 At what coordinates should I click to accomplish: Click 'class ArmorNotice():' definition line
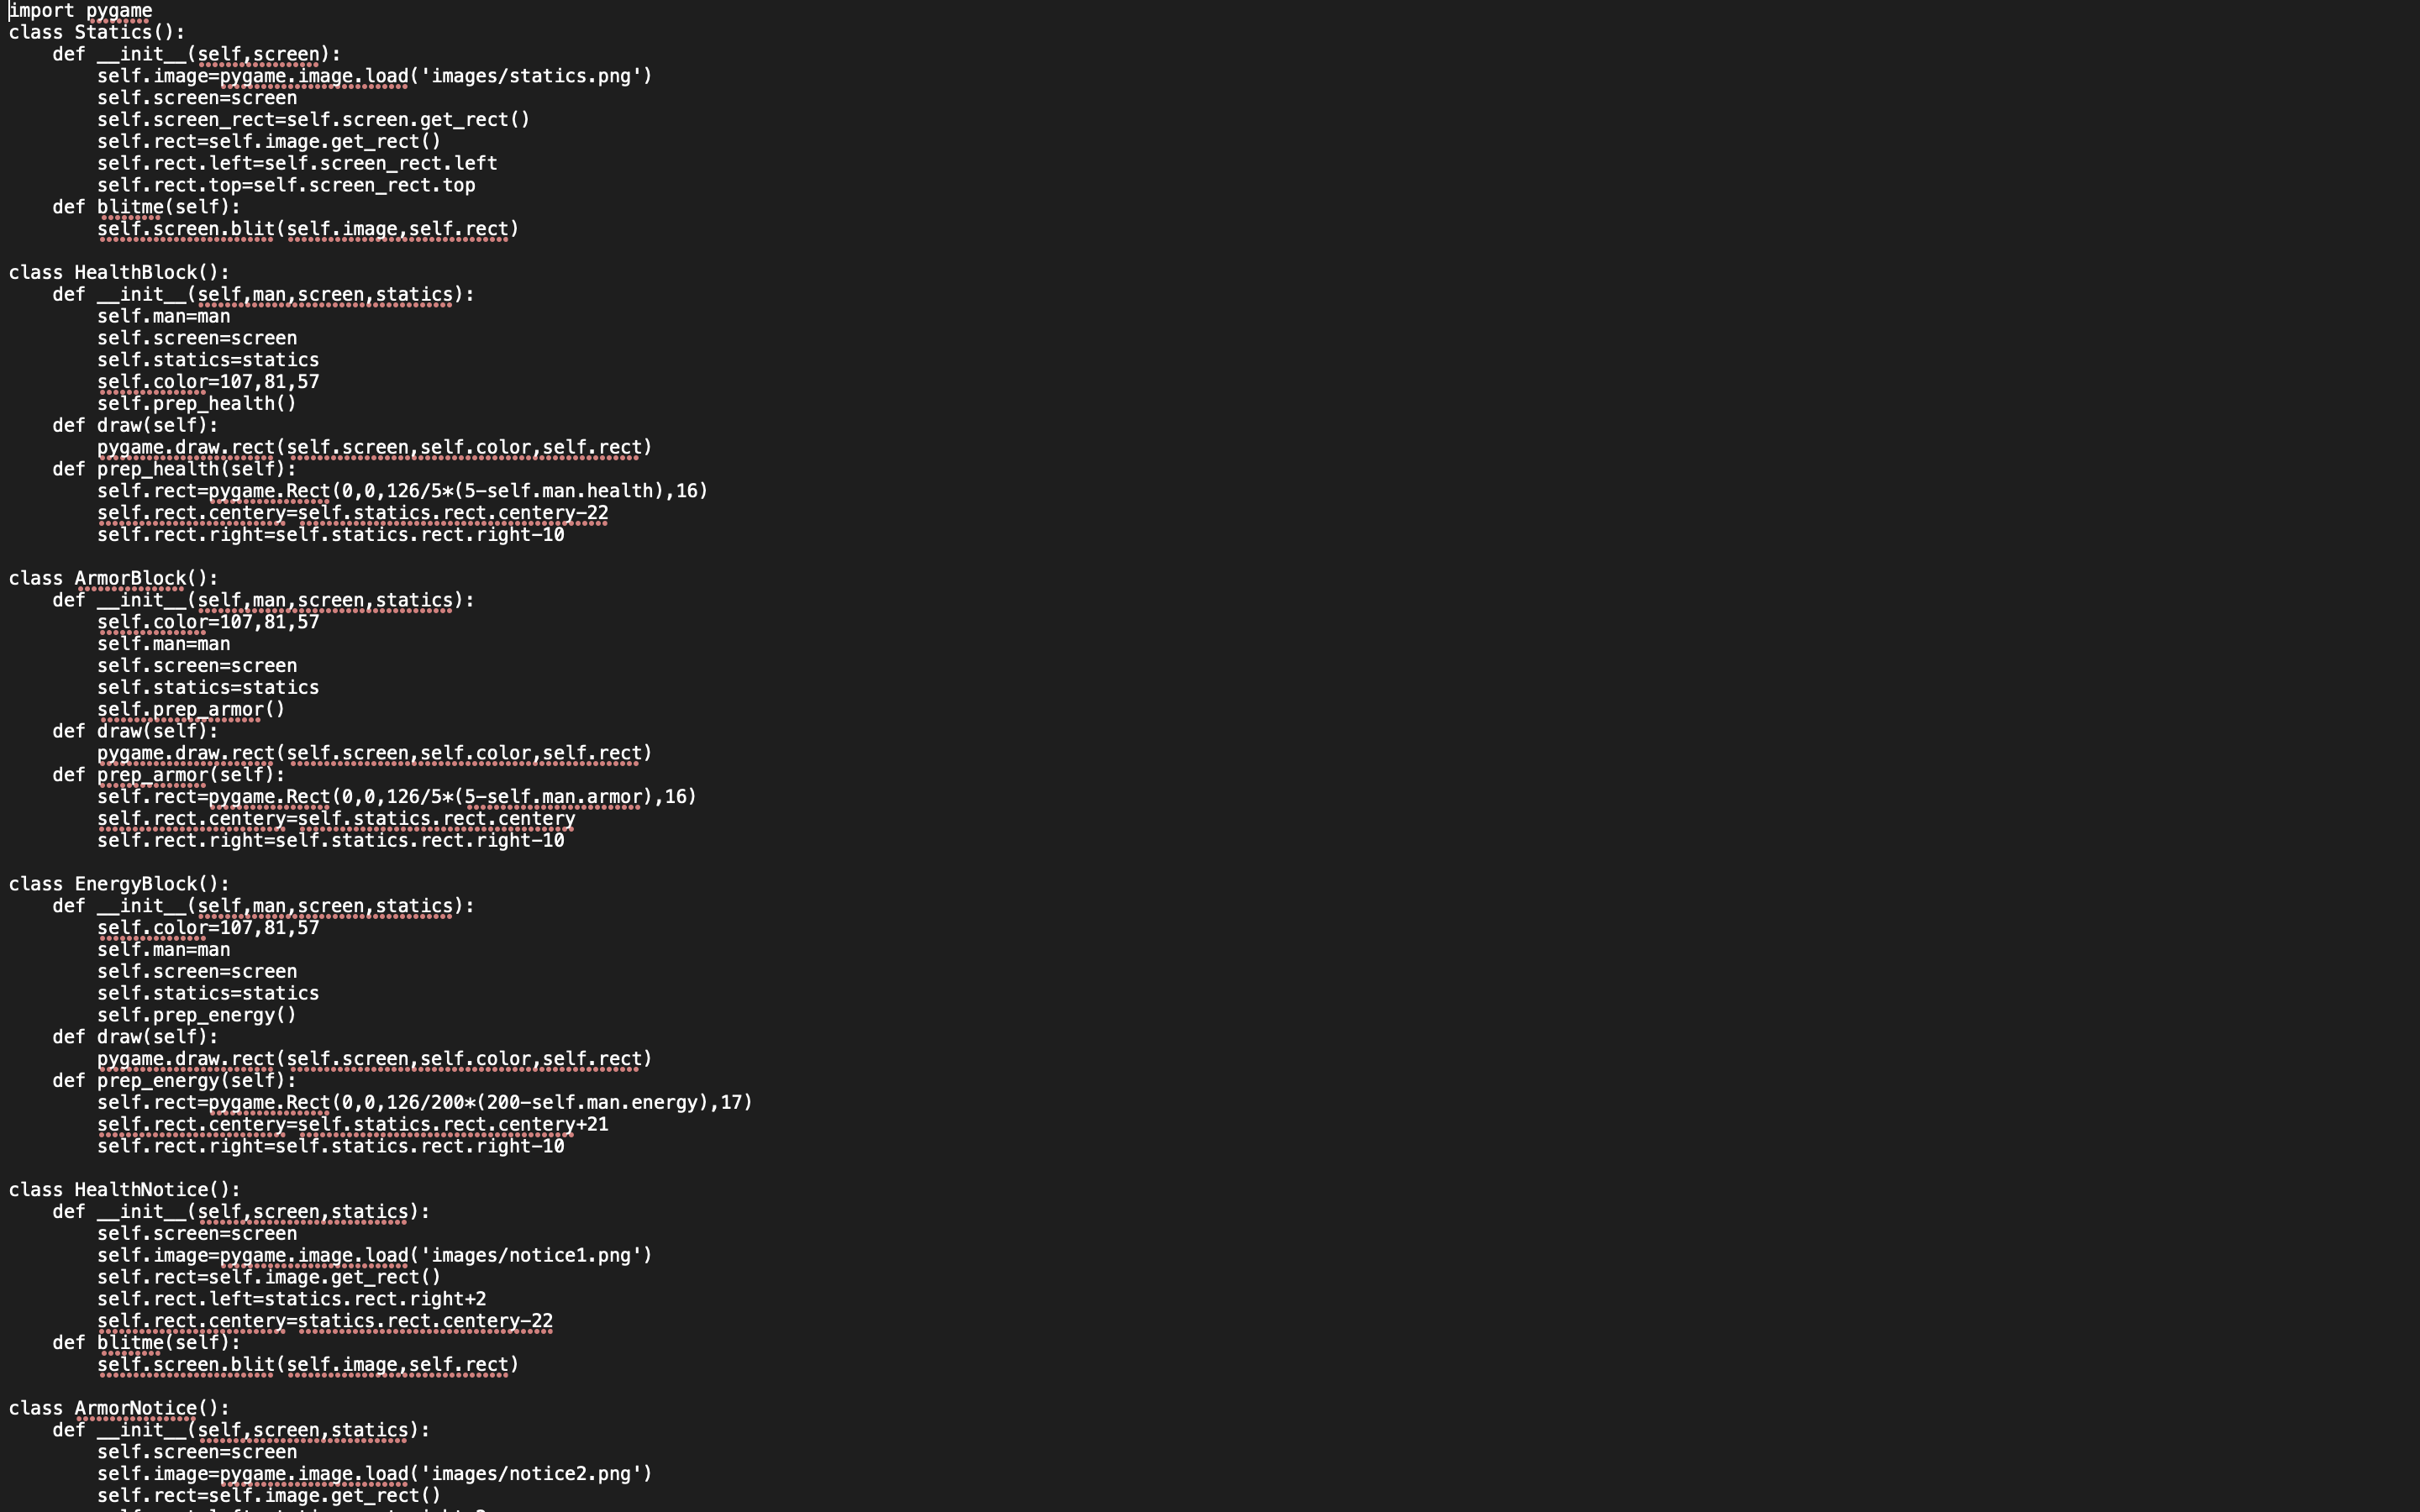(x=119, y=1408)
